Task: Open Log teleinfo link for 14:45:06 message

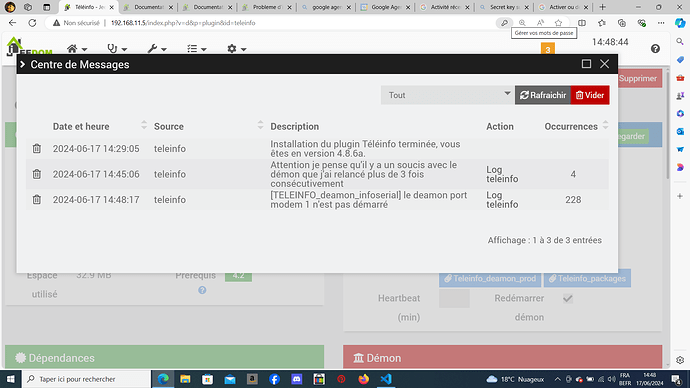Action: (x=502, y=174)
